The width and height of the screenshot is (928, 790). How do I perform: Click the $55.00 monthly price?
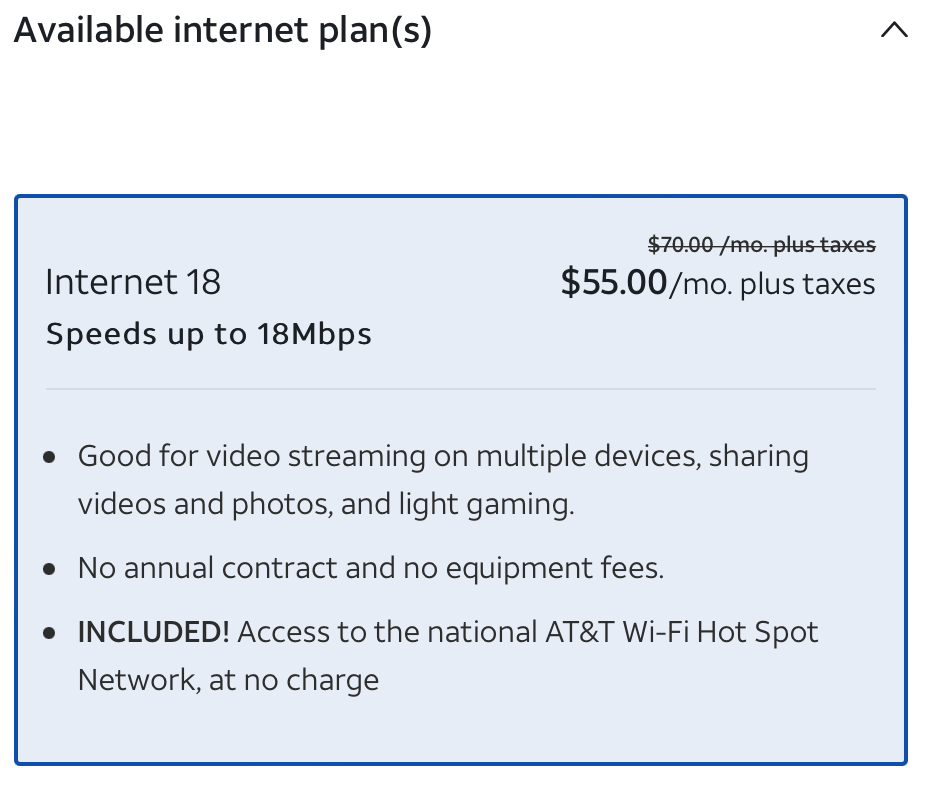click(x=613, y=283)
